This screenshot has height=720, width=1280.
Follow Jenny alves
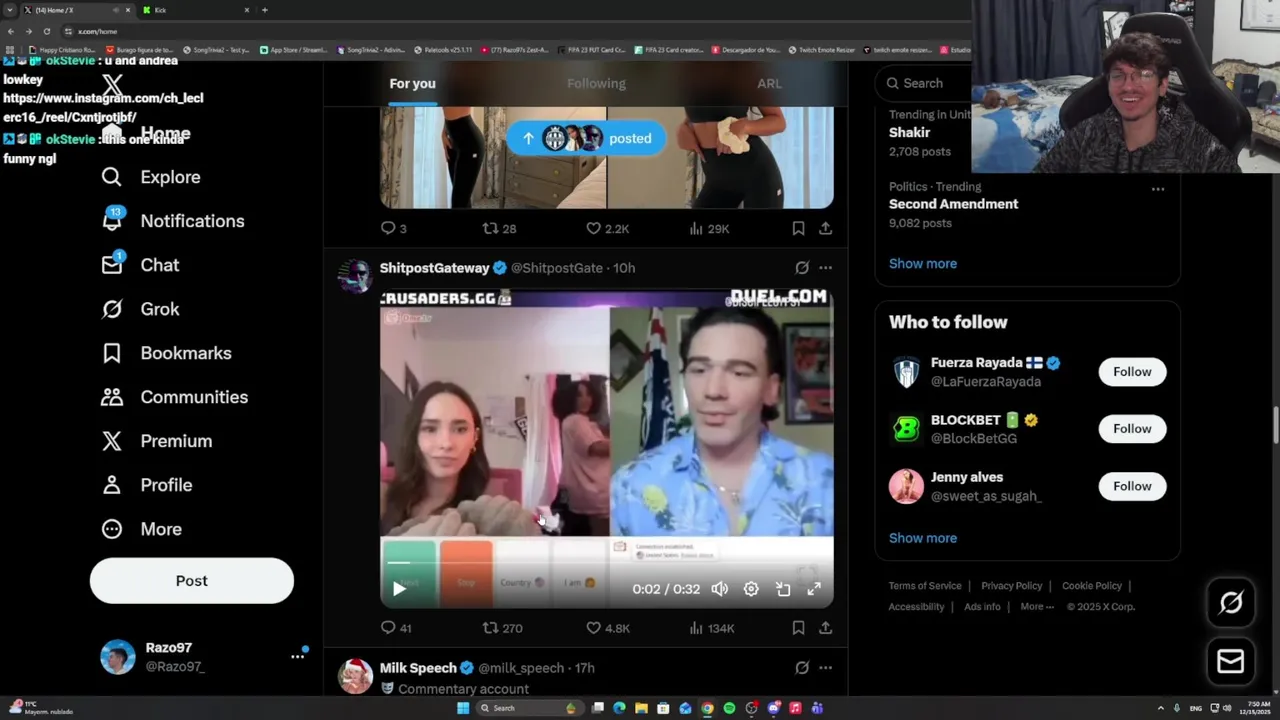[1132, 486]
